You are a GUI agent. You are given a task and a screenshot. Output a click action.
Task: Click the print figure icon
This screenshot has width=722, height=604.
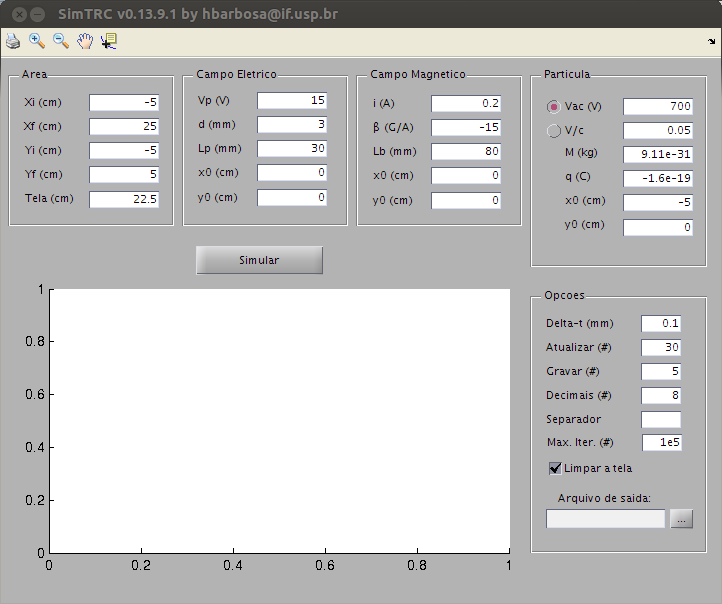(x=13, y=41)
